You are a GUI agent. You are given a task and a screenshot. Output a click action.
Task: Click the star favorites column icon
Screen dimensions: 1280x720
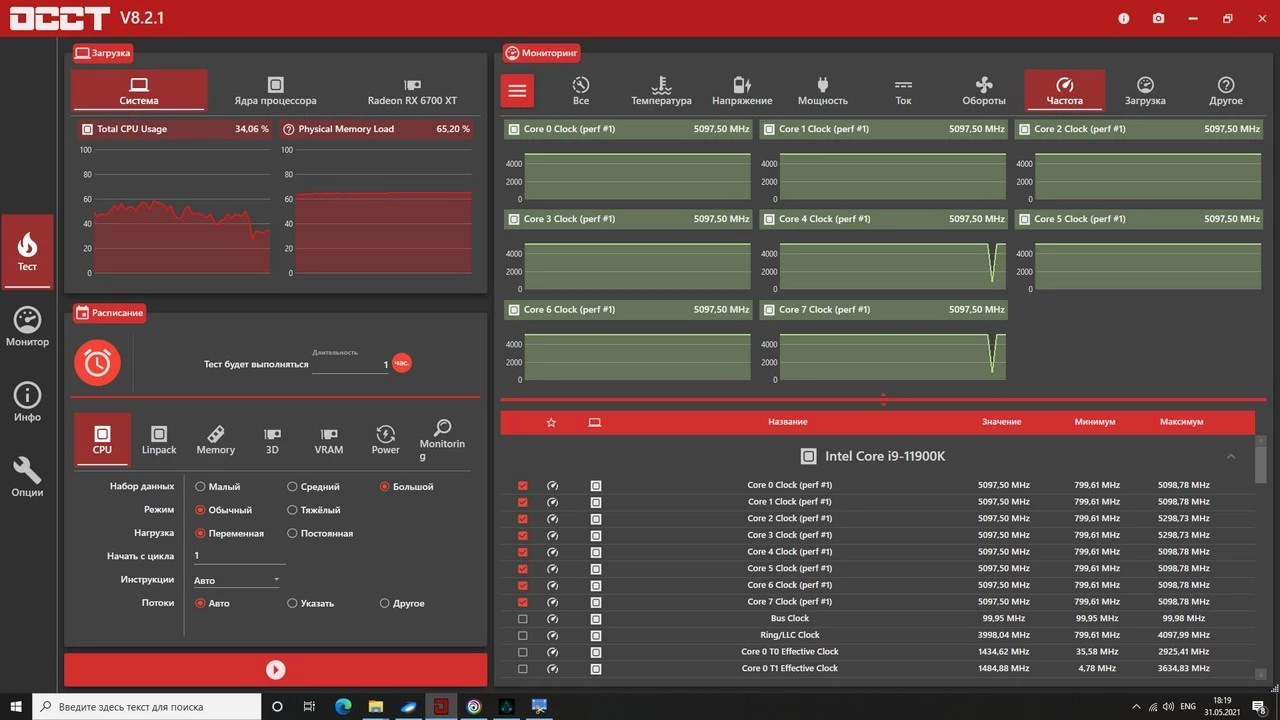coord(551,423)
